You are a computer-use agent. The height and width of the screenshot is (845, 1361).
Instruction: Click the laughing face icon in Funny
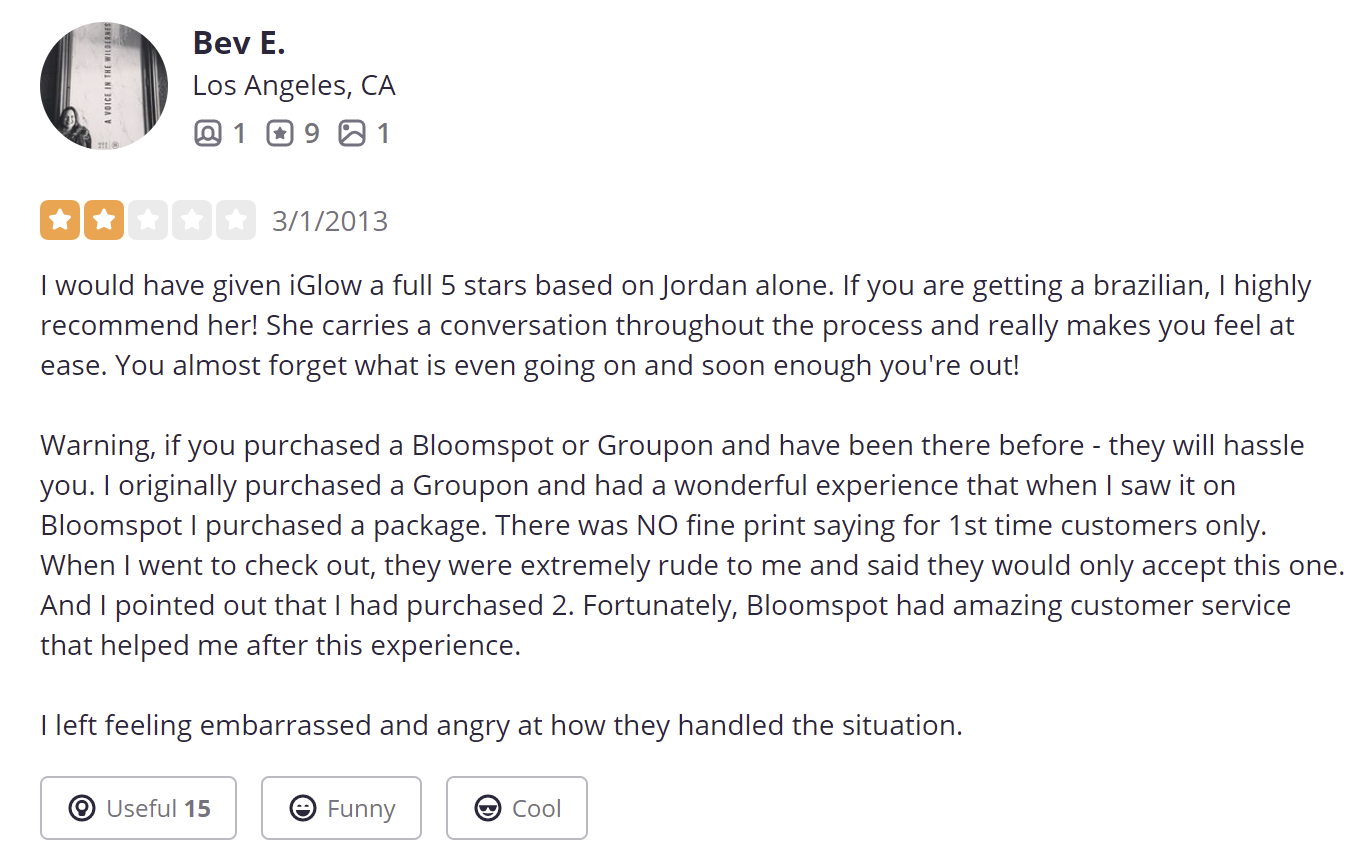coord(302,808)
